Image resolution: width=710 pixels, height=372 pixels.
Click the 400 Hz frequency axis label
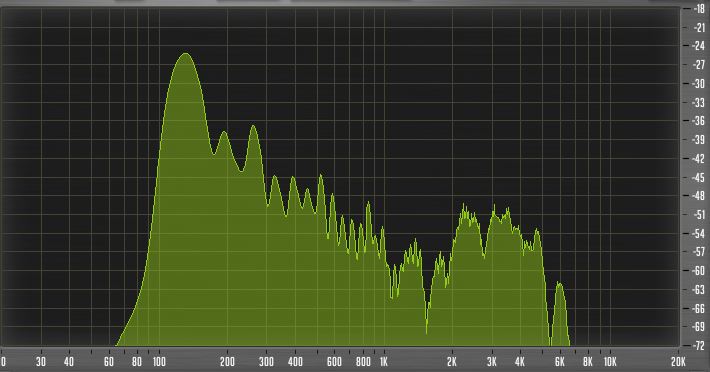[x=295, y=362]
